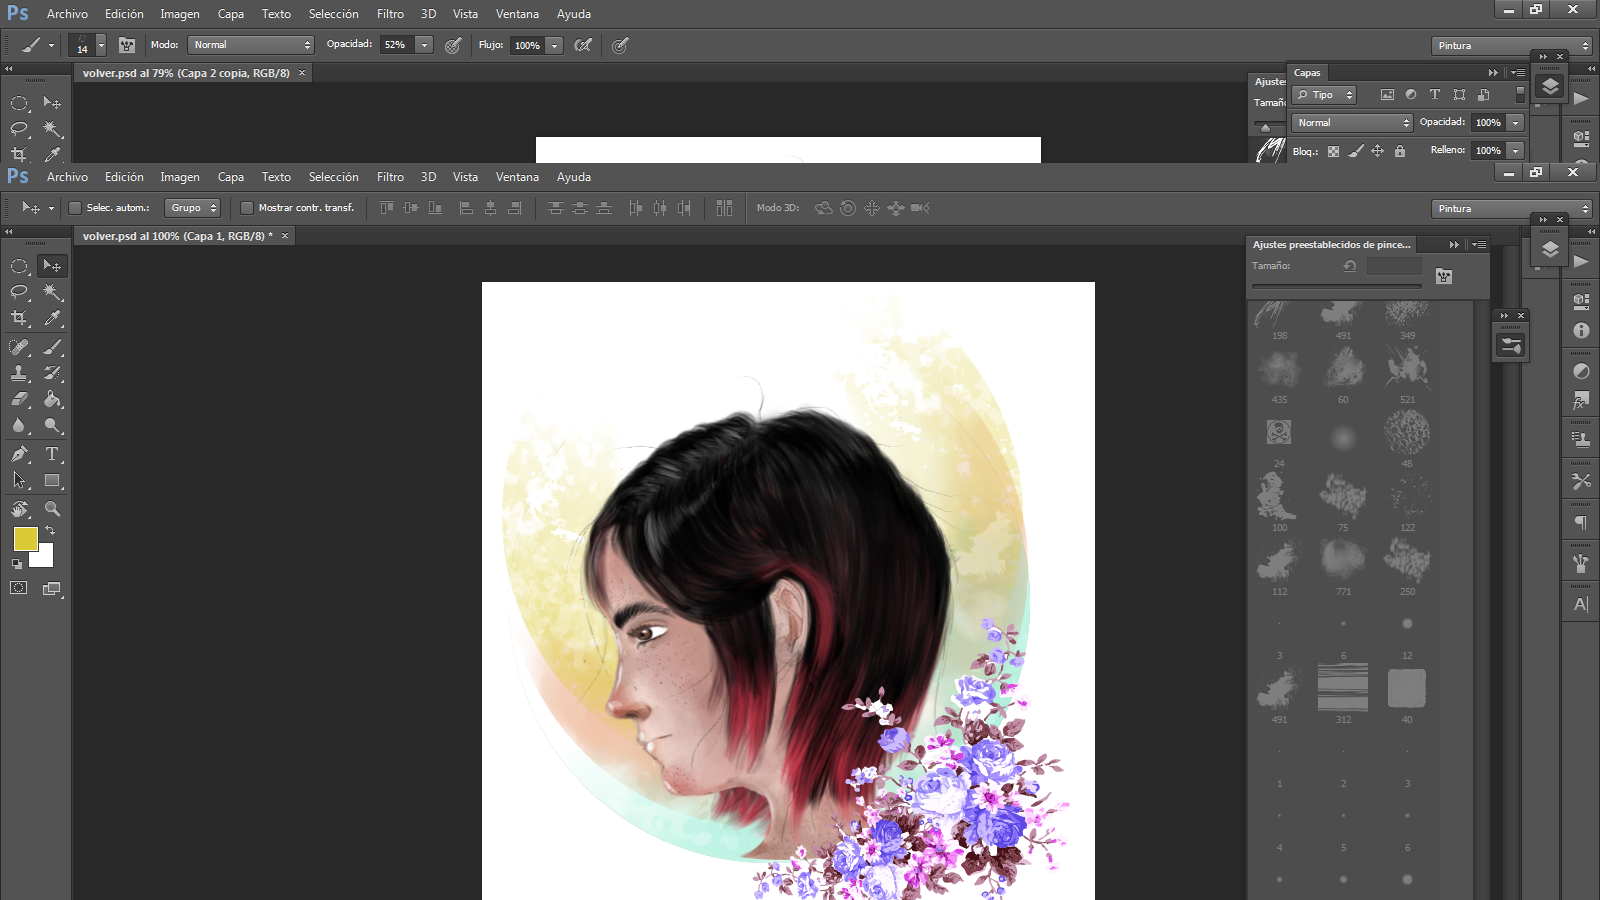Select the Eyedropper tool in the front window
1600x900 pixels.
(x=52, y=318)
